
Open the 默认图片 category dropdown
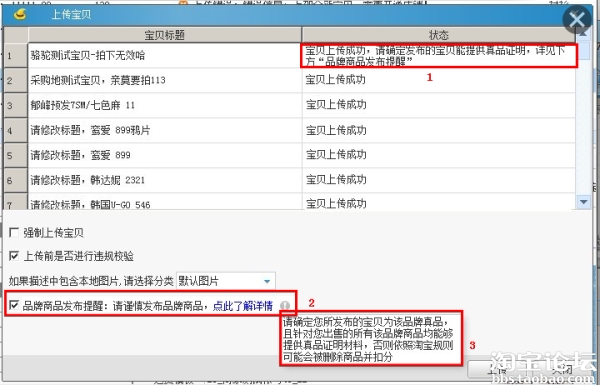(226, 281)
